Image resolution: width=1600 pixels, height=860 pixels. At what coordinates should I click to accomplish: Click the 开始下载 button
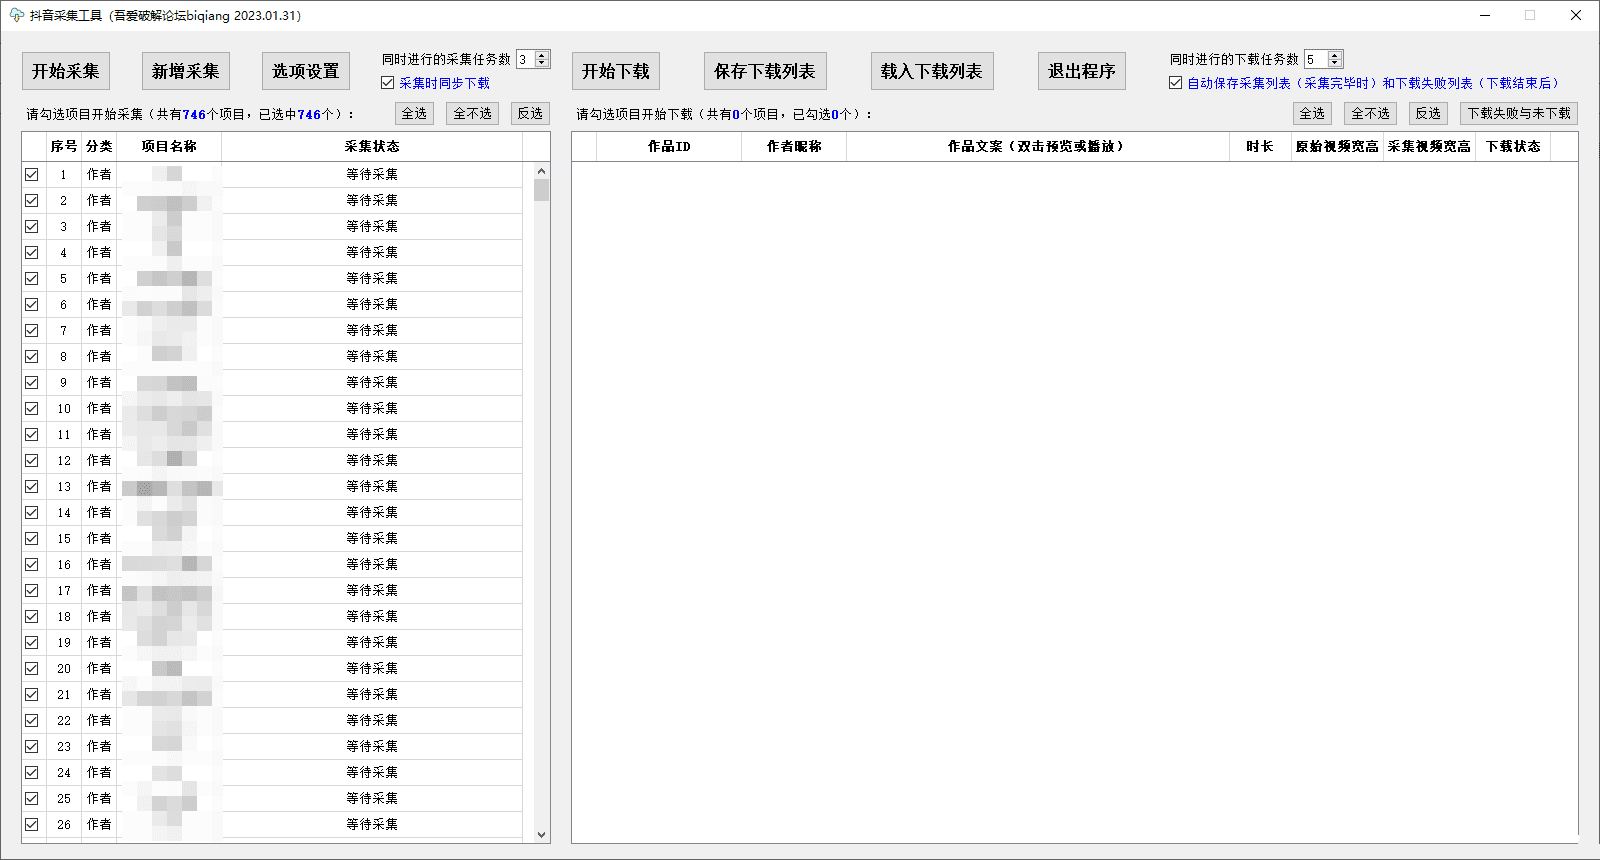click(x=616, y=71)
